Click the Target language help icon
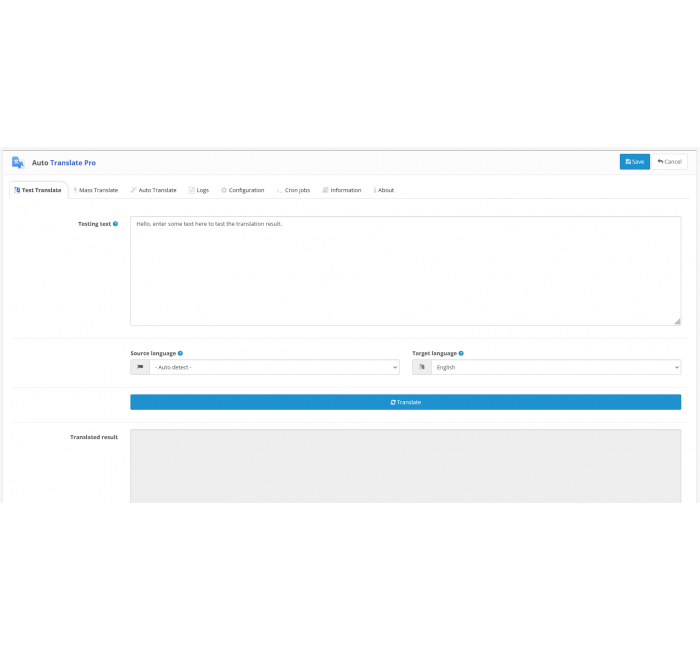 click(461, 353)
